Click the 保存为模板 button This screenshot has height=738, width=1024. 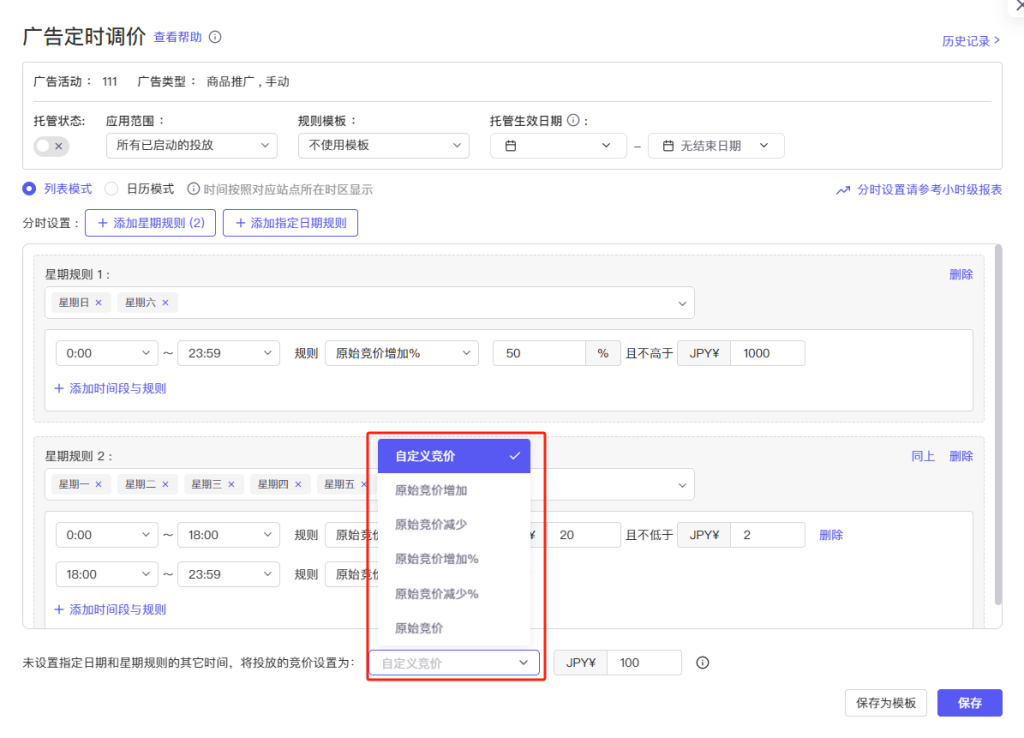coord(886,703)
